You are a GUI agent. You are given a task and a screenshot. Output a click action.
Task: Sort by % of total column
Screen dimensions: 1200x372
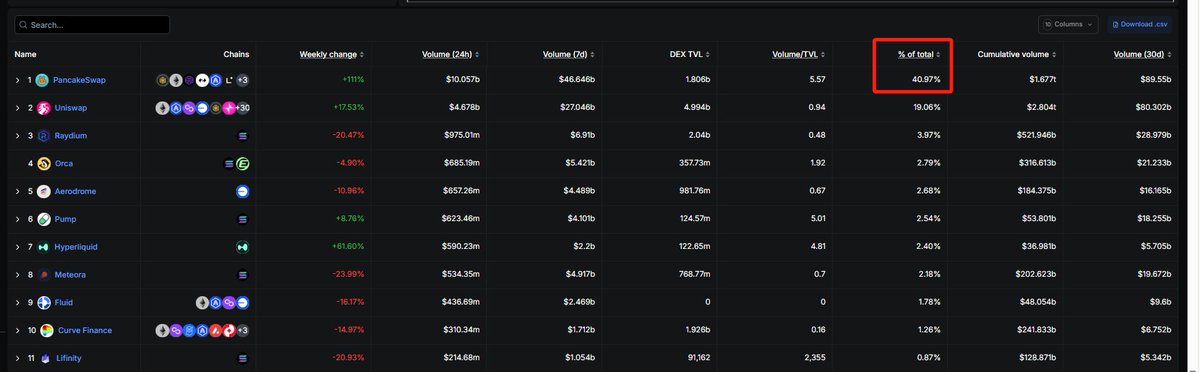pos(918,54)
